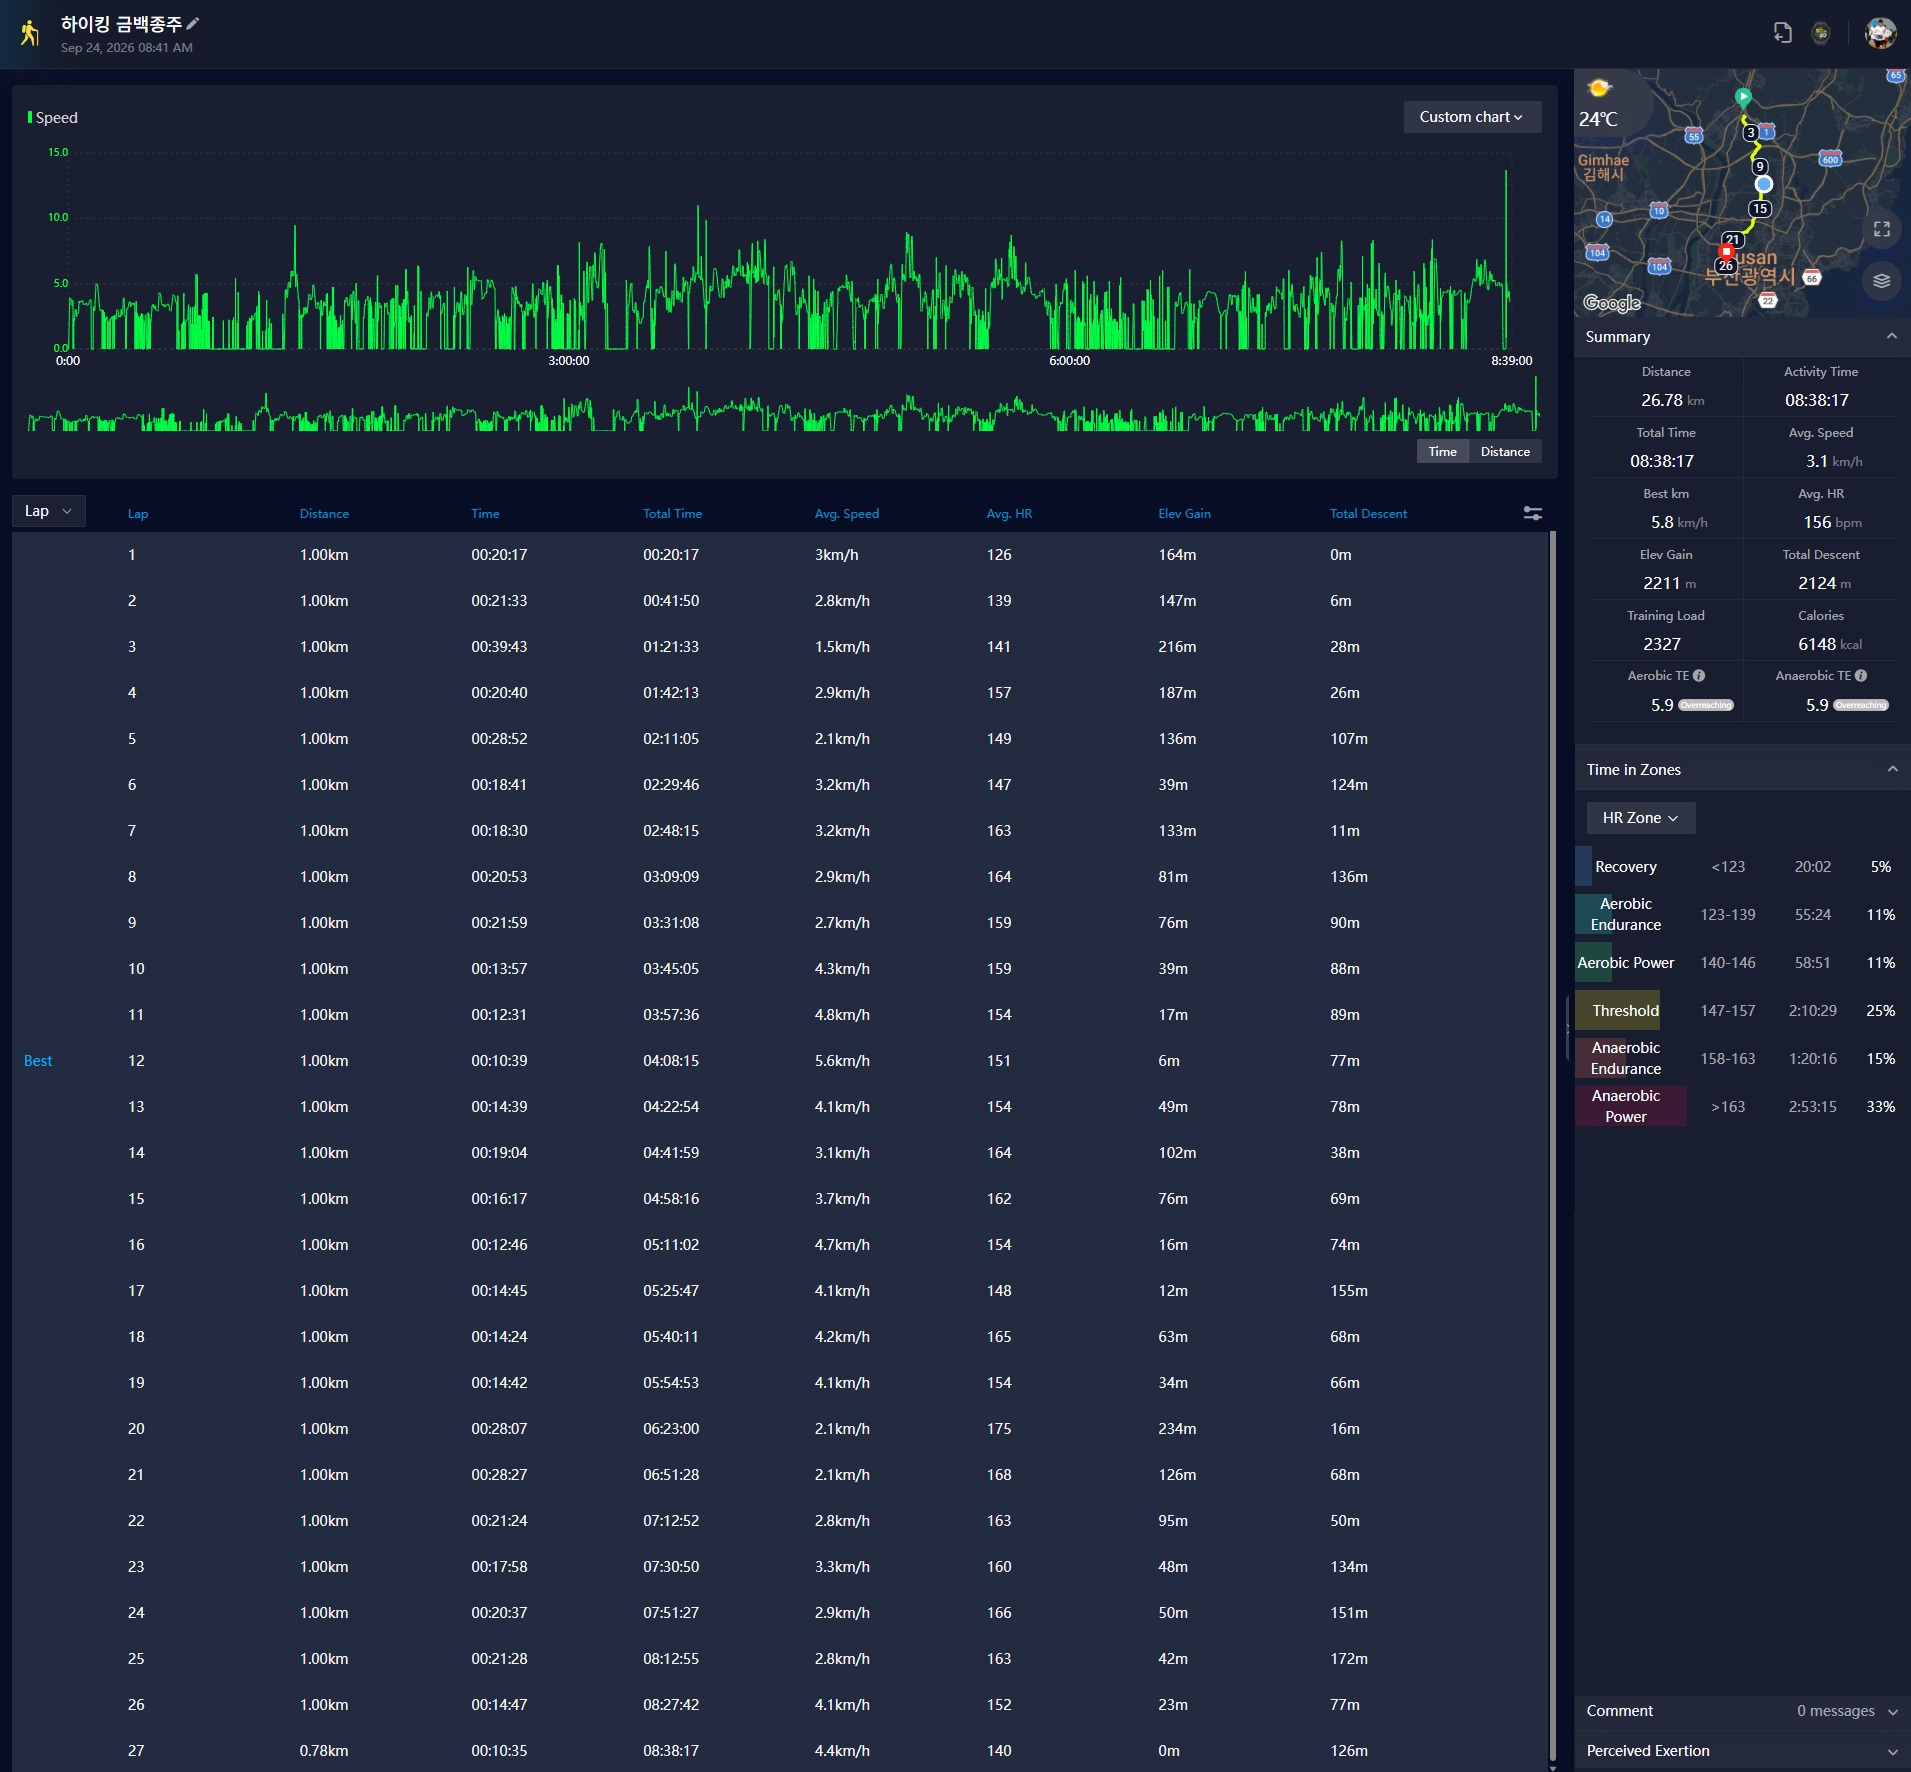Sort laps by Avg. HR column header
This screenshot has width=1911, height=1772.
(x=1009, y=514)
